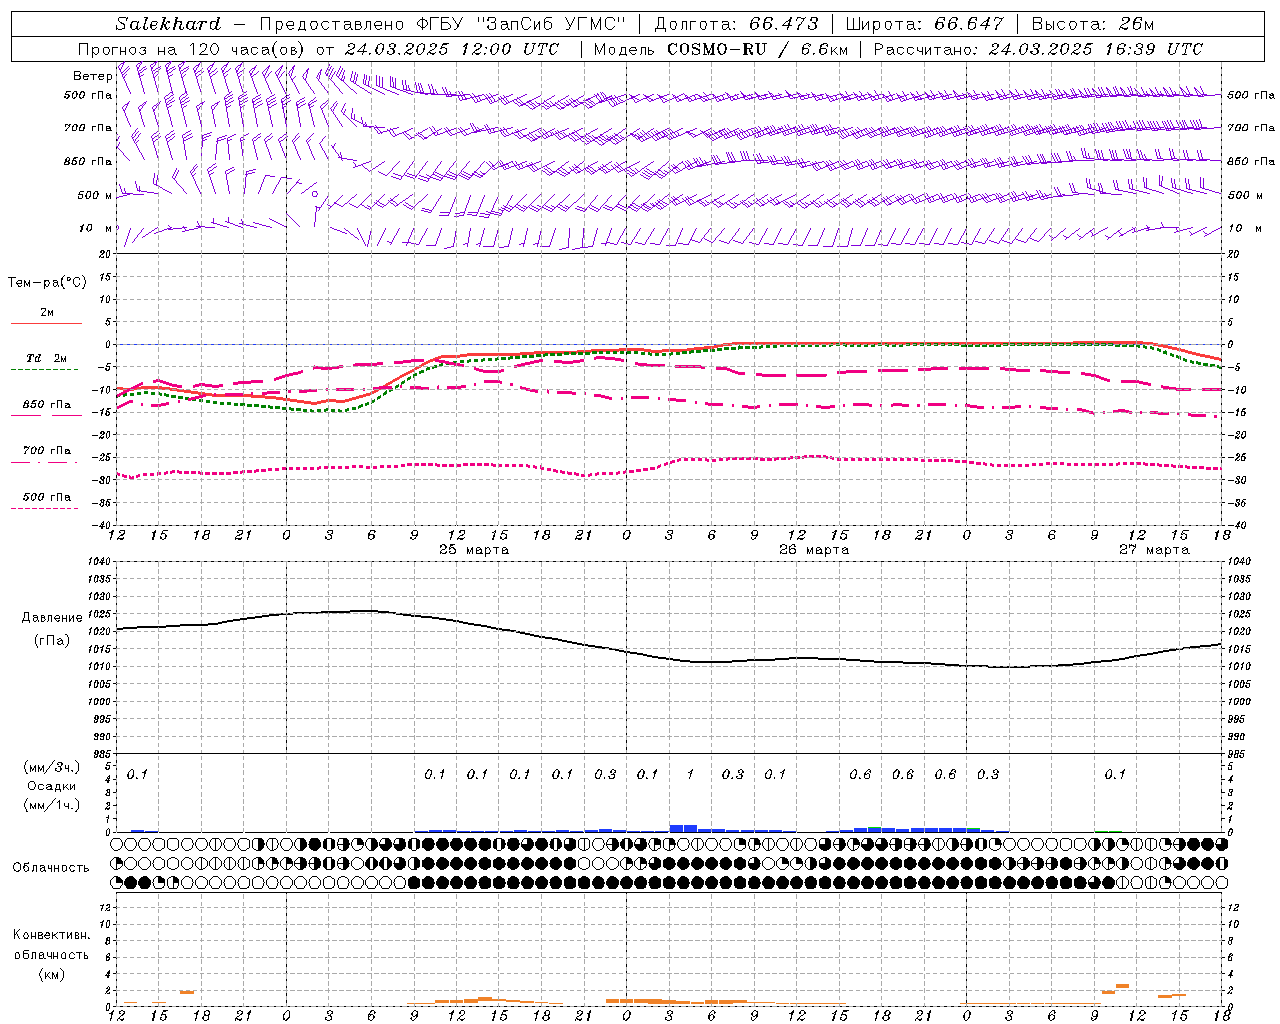Screen dimensions: 1280x1024
Task: Click the "Тем-ра(°C)" temperature panel label
Action: 47,283
